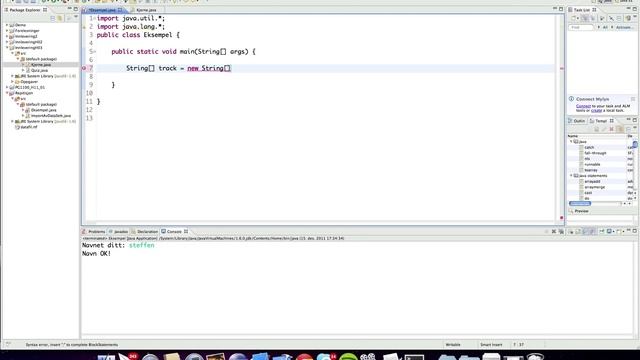Collapse the Repetisjon project
640x360 pixels.
click(7, 93)
